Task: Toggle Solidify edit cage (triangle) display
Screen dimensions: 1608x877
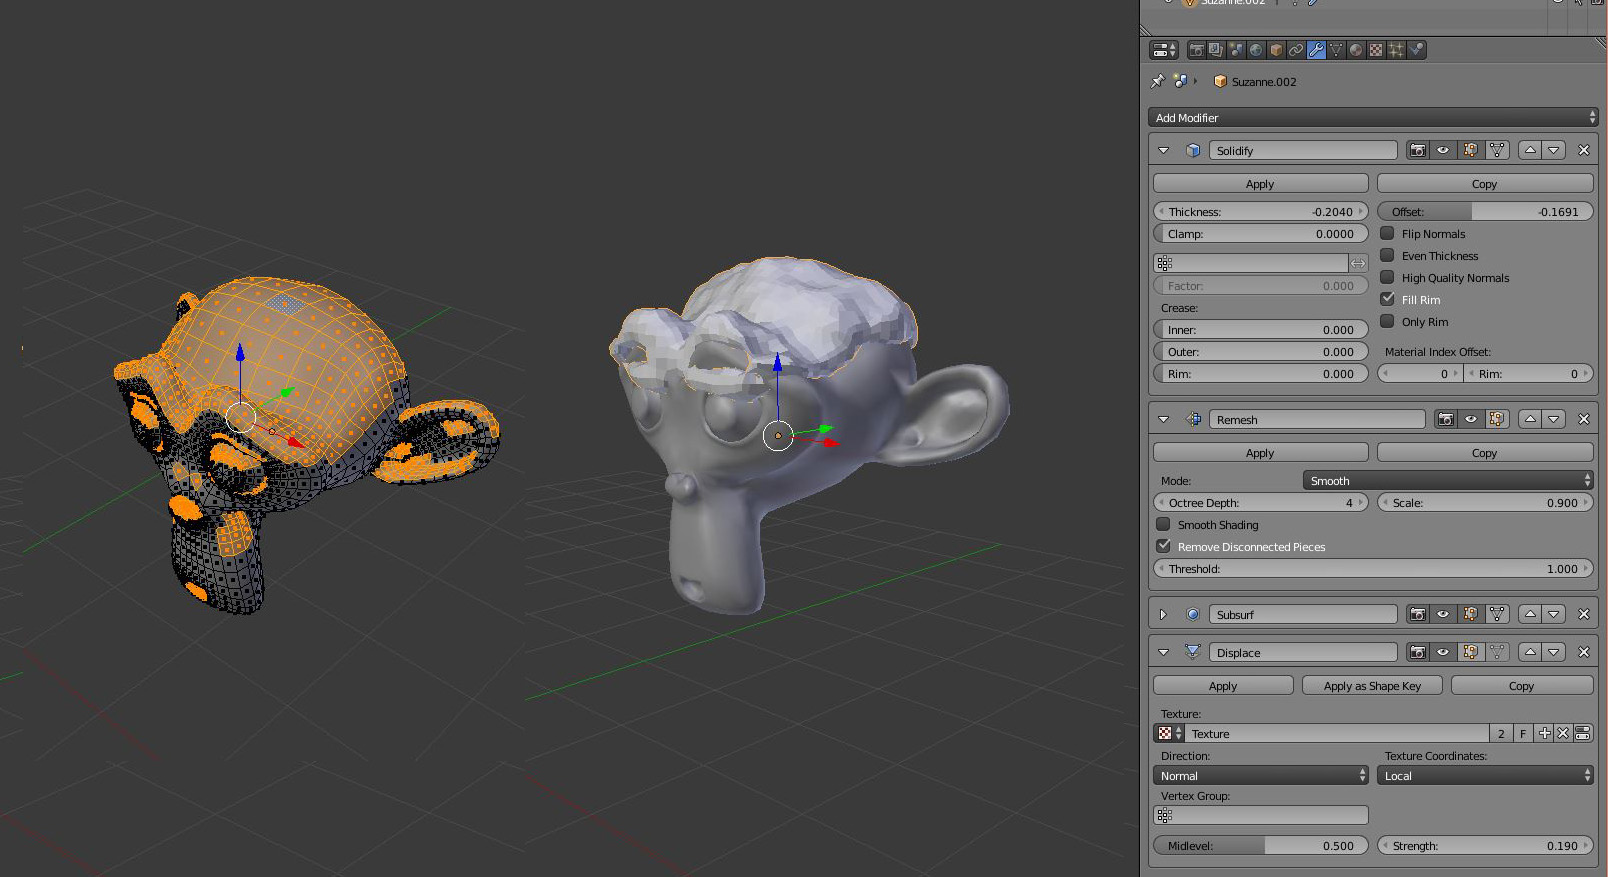Action: [x=1497, y=150]
